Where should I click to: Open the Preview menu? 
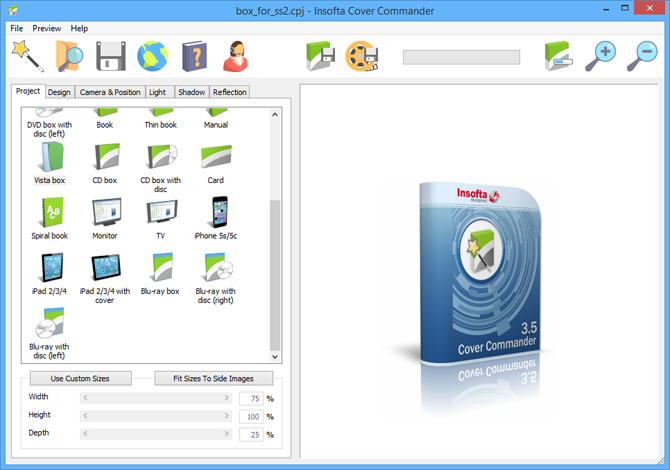(x=47, y=28)
